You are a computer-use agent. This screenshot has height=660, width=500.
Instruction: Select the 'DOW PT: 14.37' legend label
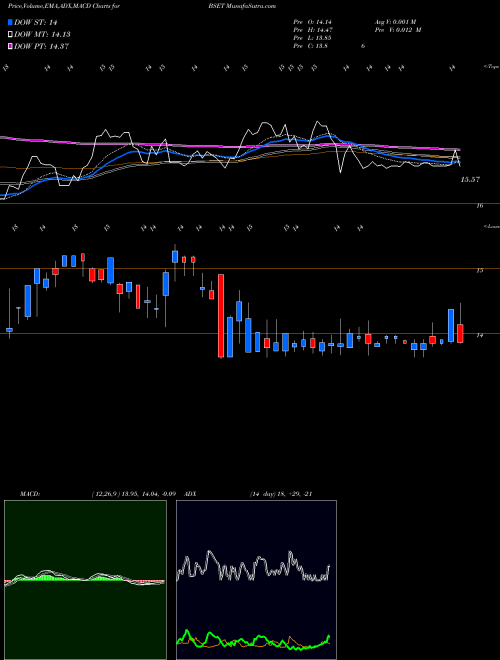[x=41, y=46]
